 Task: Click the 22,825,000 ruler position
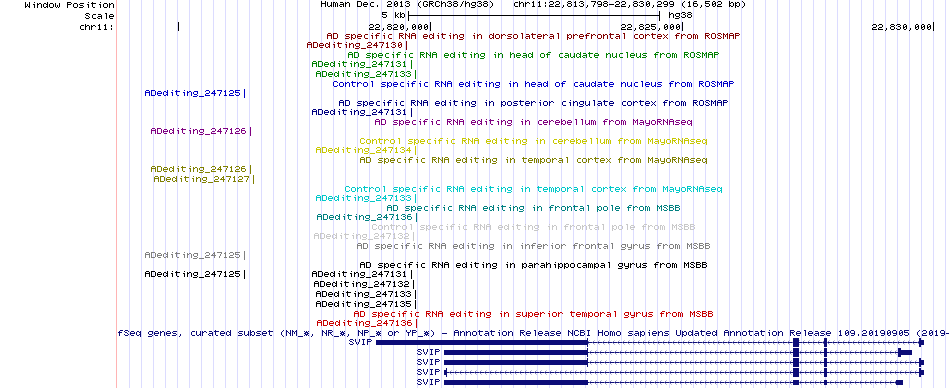click(x=651, y=27)
